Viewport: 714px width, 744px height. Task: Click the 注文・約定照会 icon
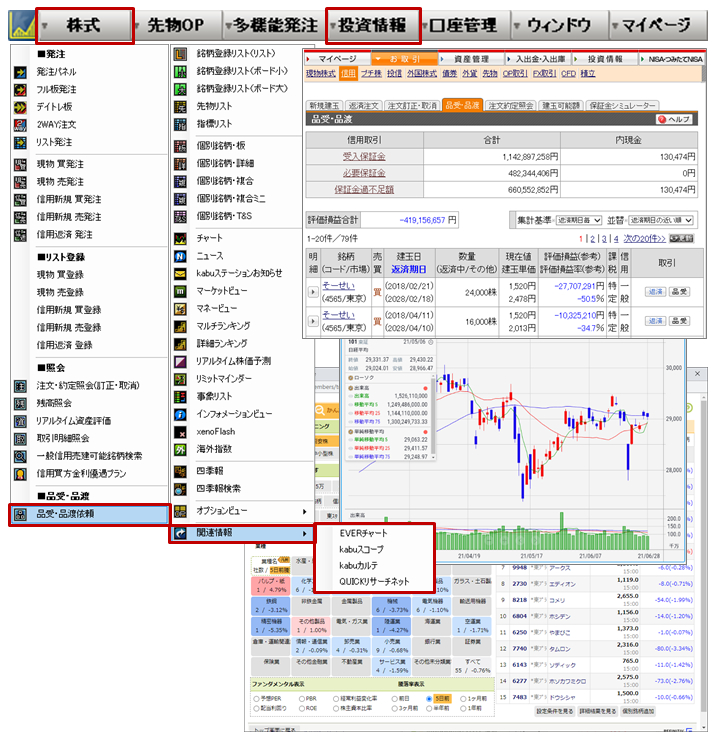[x=20, y=386]
